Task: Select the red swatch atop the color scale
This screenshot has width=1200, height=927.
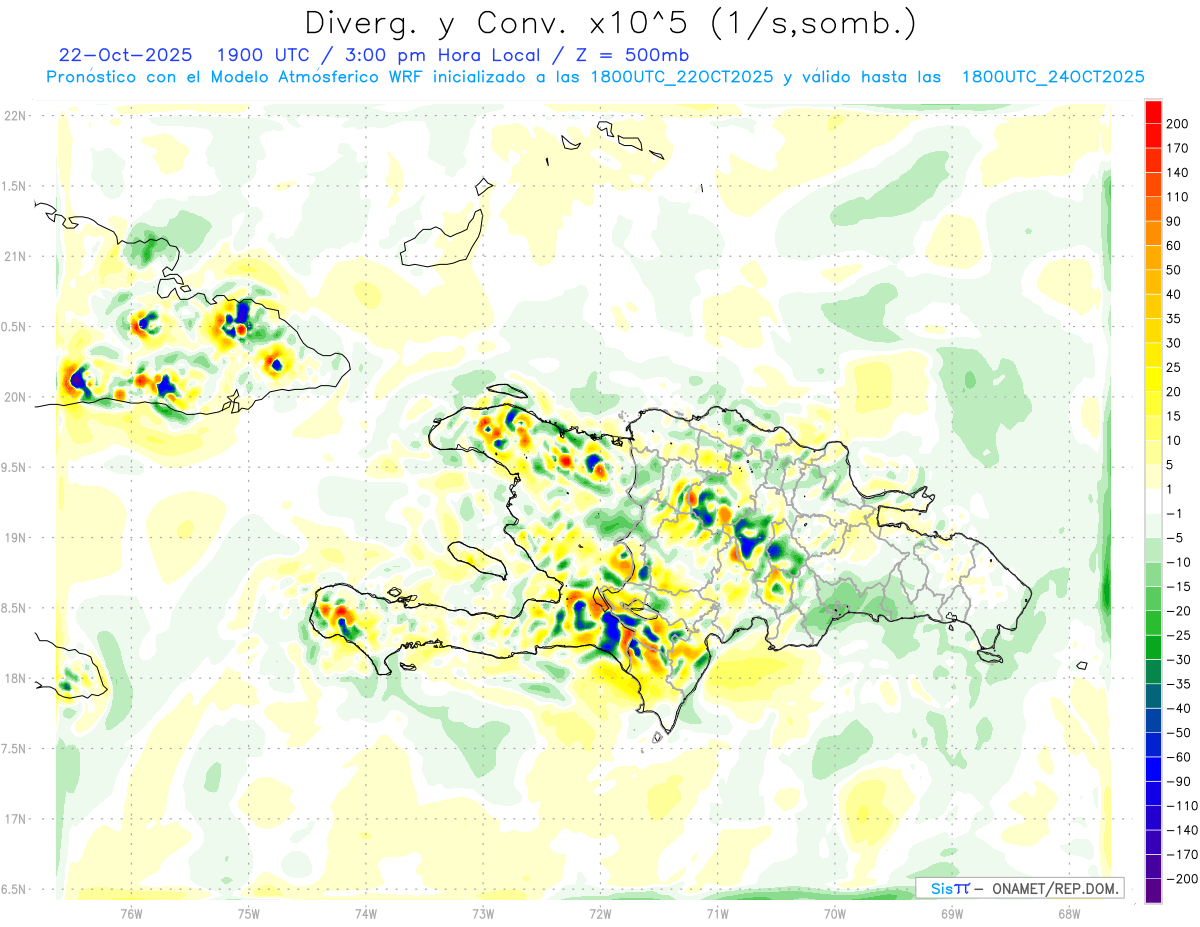Action: click(1153, 111)
